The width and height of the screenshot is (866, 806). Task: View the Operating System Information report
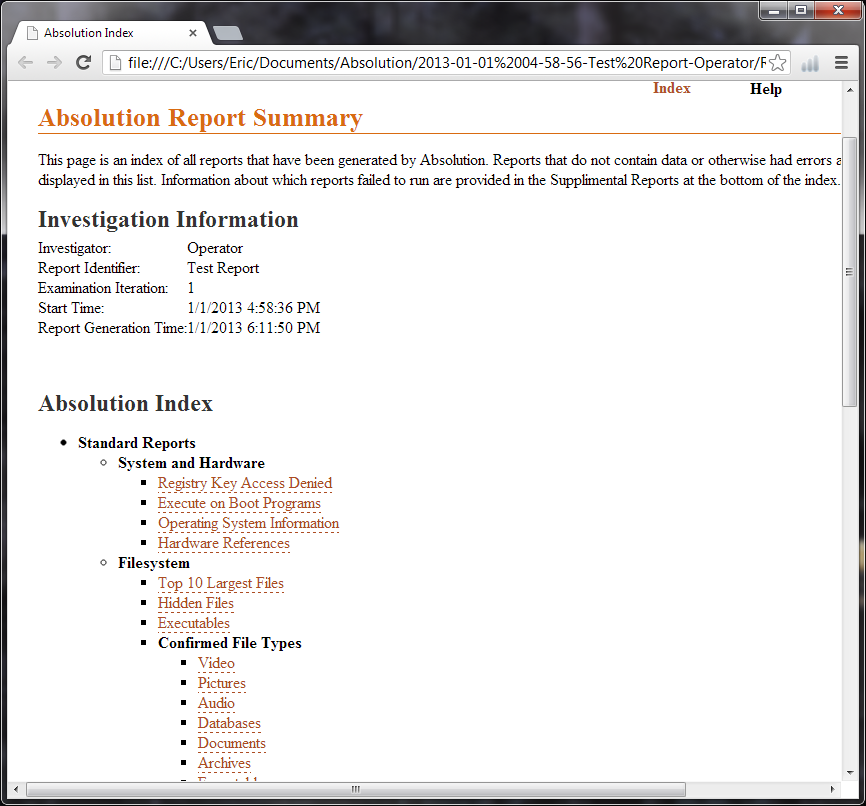248,523
